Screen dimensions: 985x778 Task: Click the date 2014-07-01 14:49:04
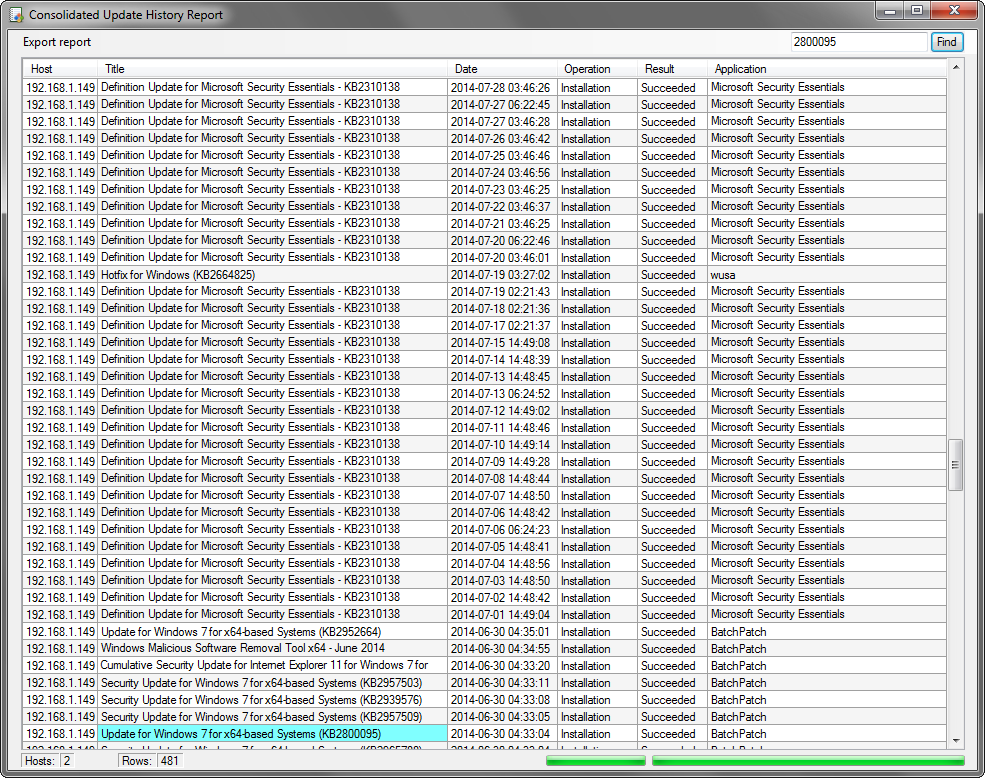point(501,615)
